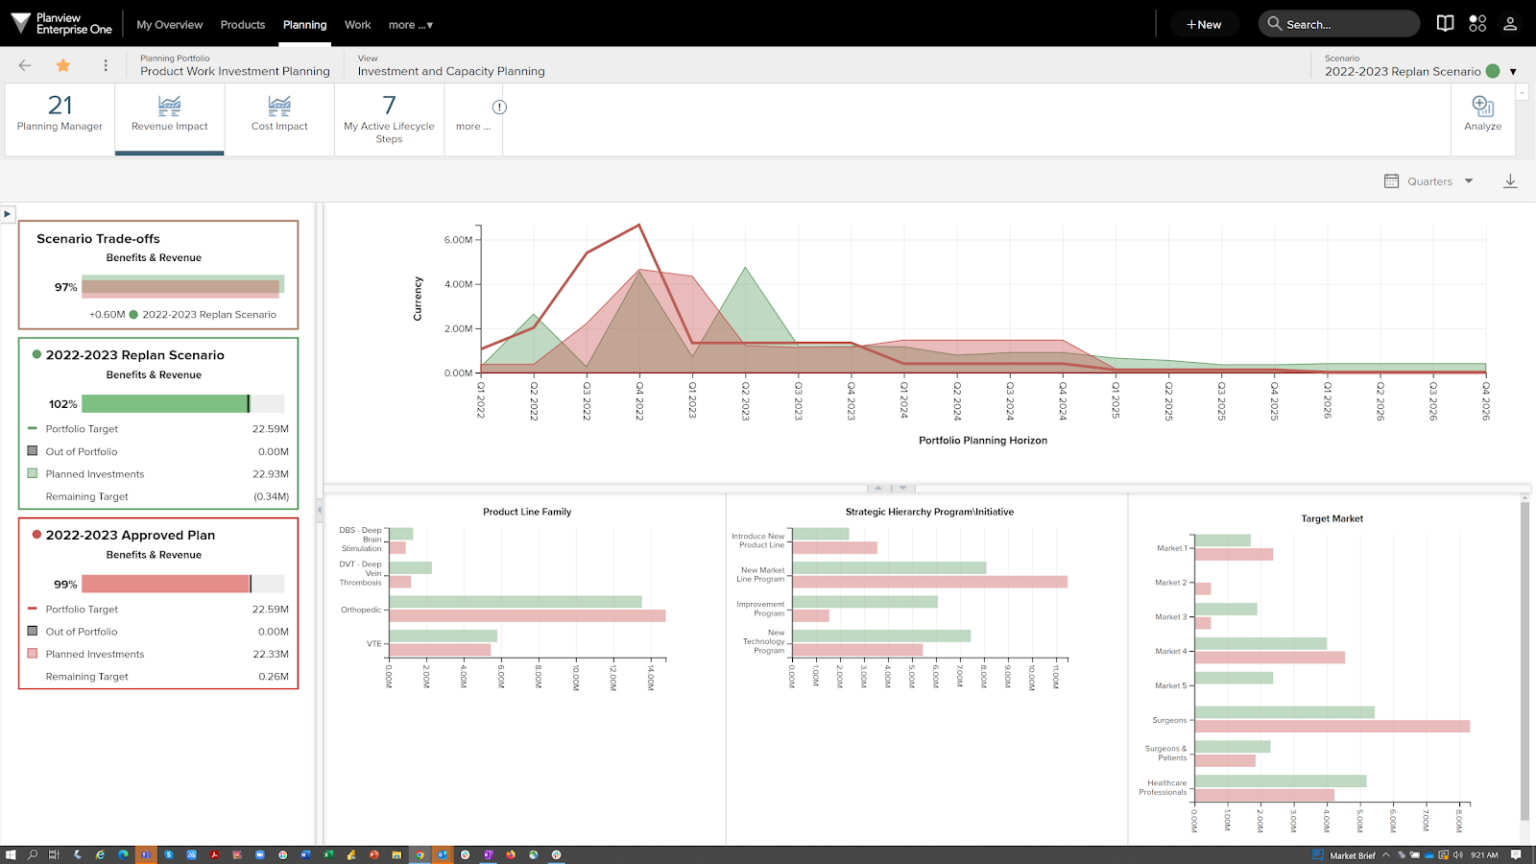Click the +New button
The height and width of the screenshot is (864, 1536).
click(1204, 24)
